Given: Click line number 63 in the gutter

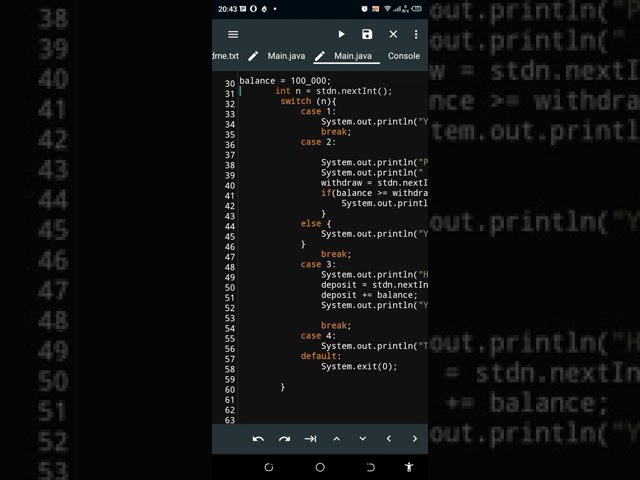Looking at the screenshot, I should coord(230,420).
